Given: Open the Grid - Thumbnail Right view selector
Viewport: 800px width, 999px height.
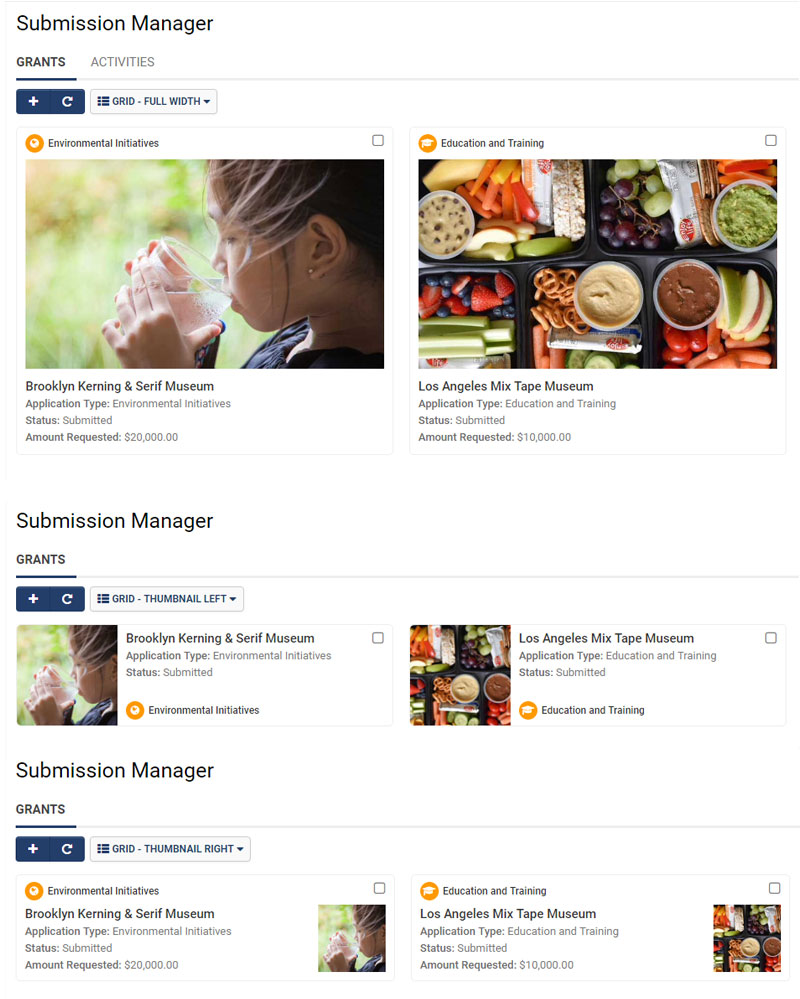Looking at the screenshot, I should click(x=170, y=849).
